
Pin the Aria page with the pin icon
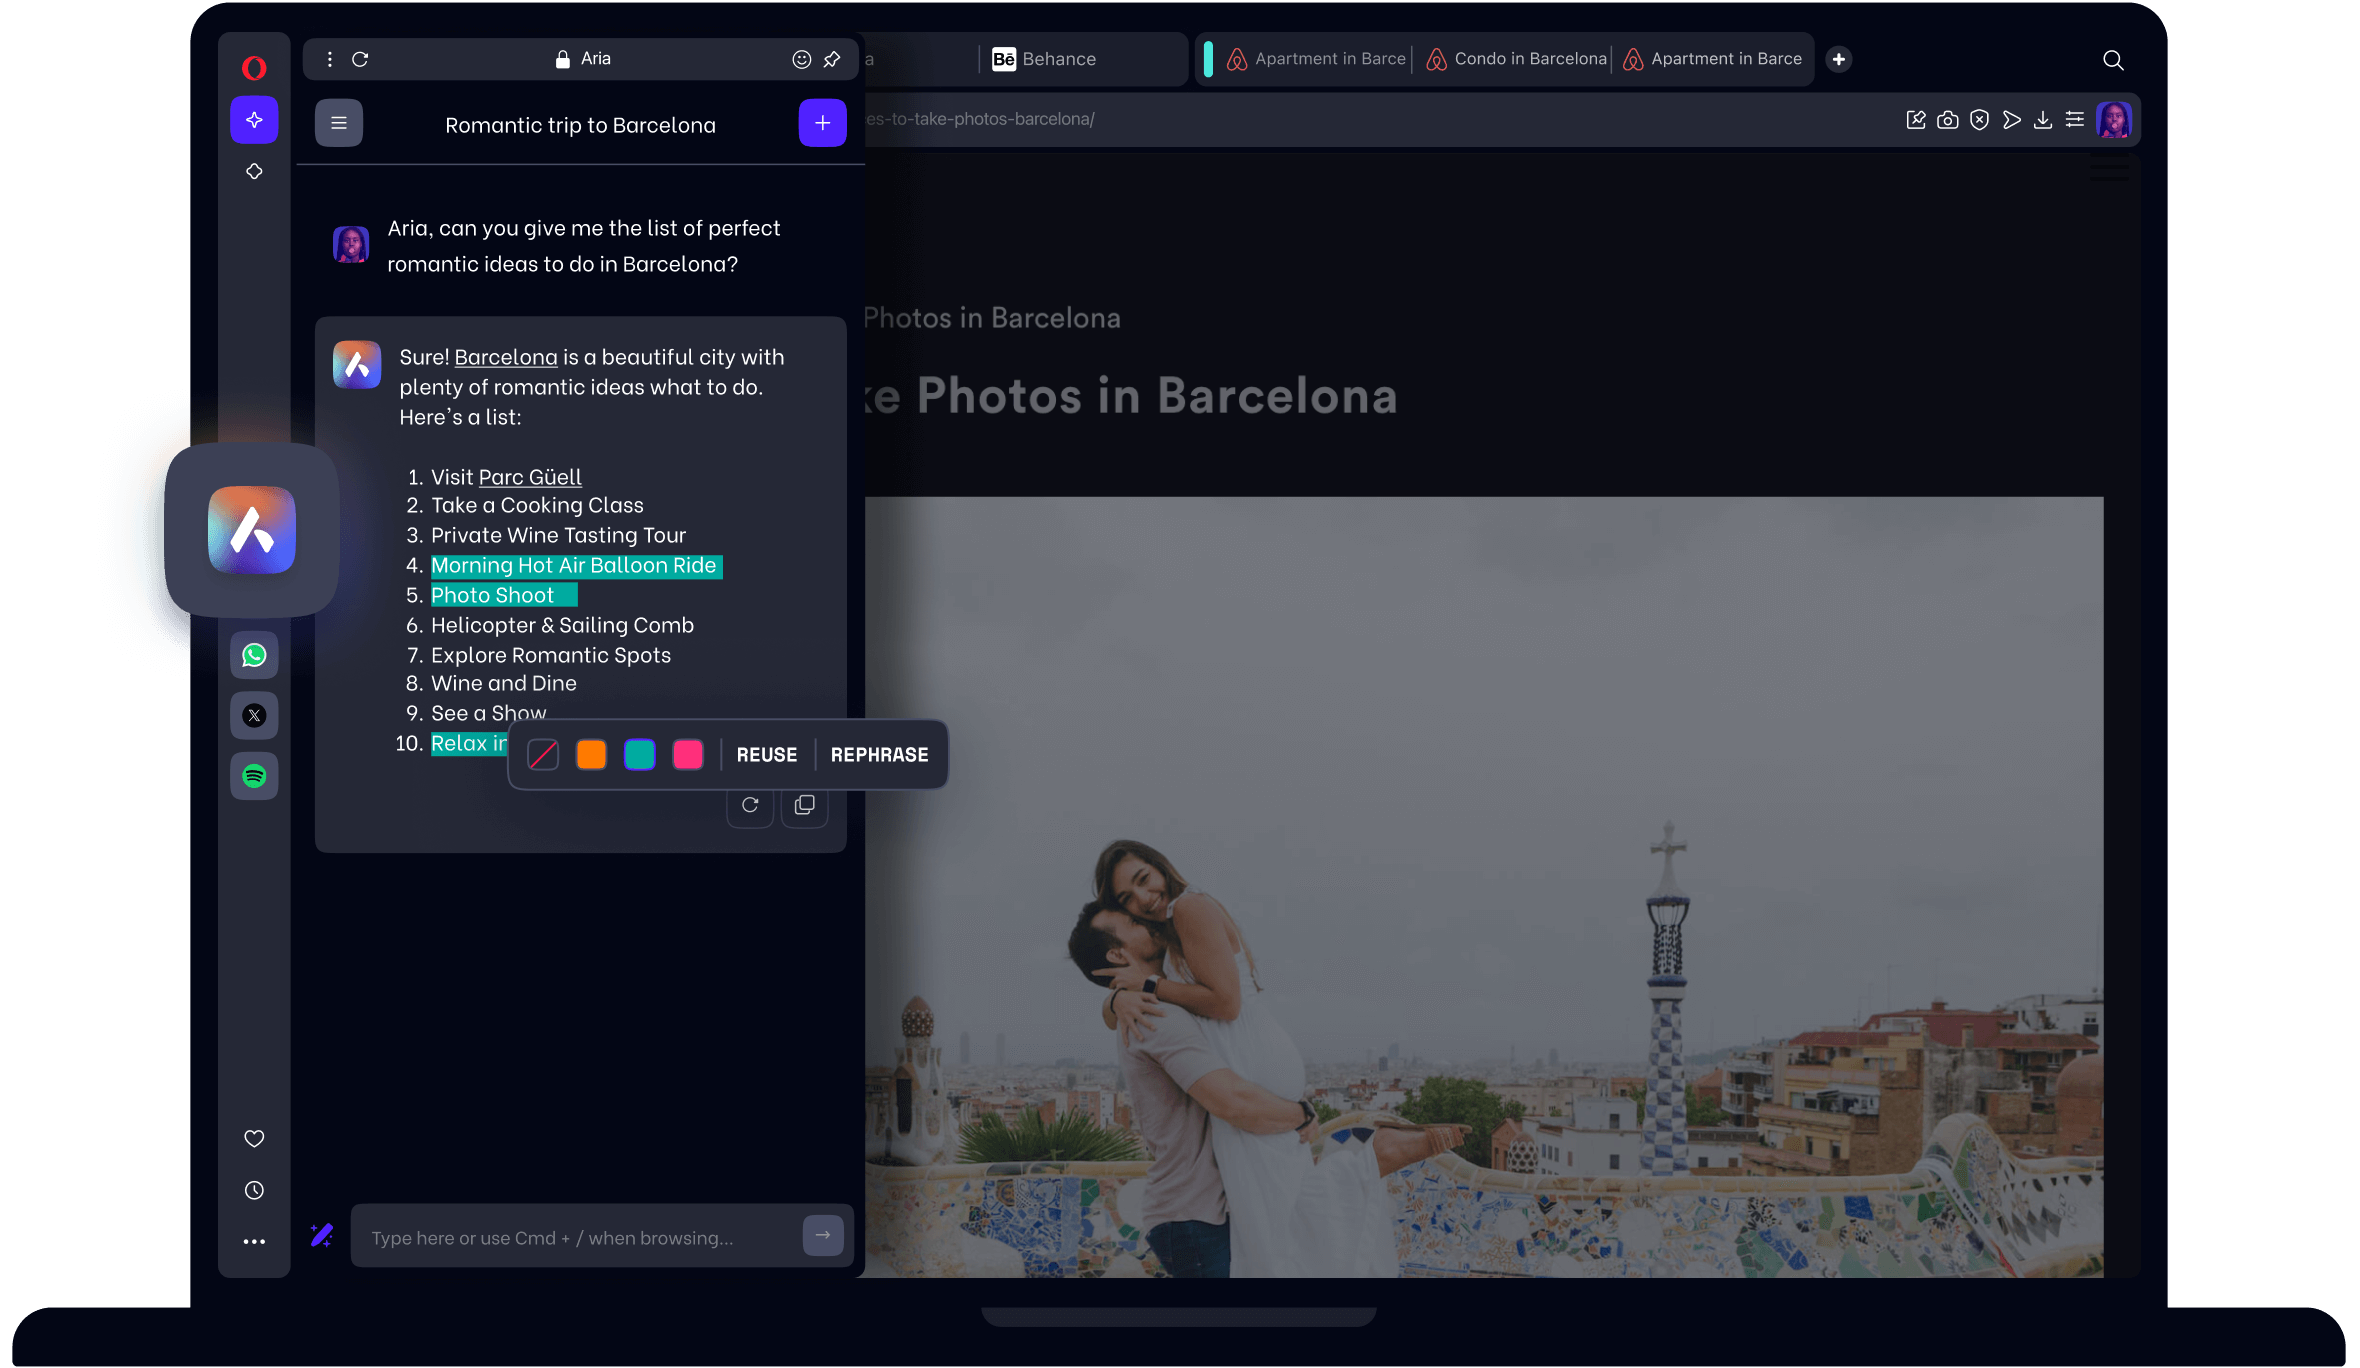pyautogui.click(x=832, y=59)
